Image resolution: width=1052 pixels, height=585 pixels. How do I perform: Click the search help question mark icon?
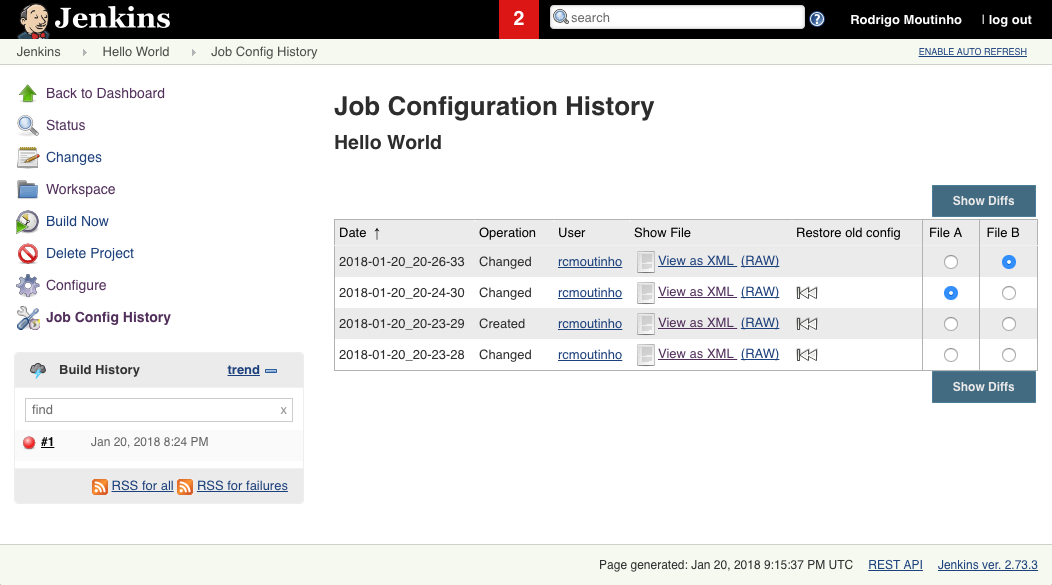(817, 19)
